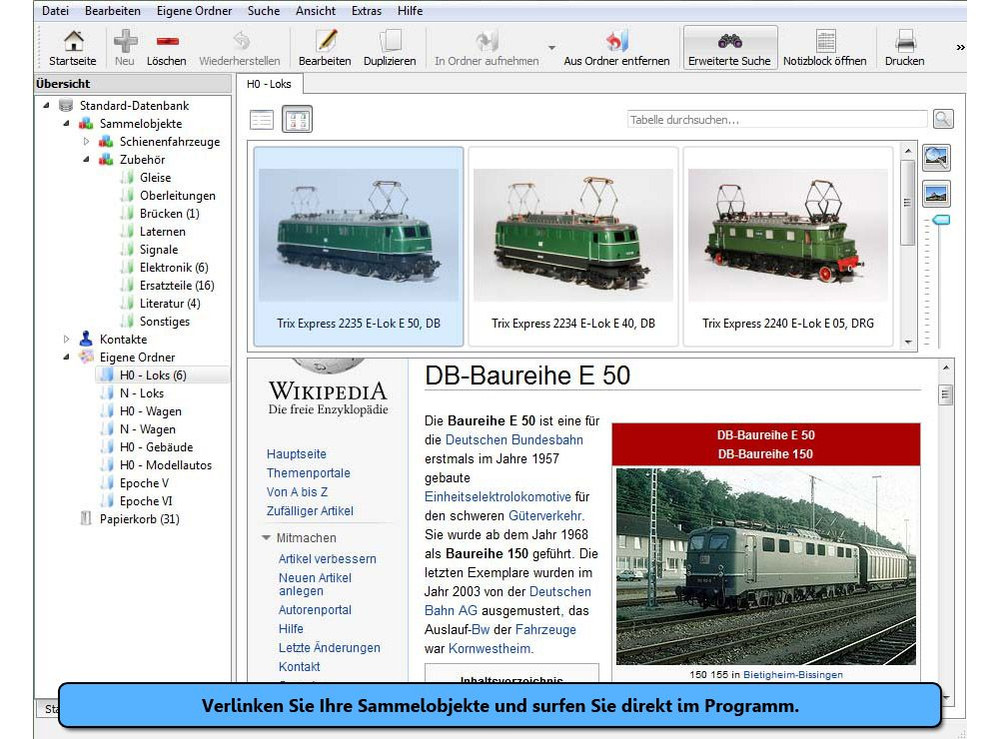Select Ersatzteile (16) folder
Viewport: 1000px width, 739px height.
(x=177, y=285)
